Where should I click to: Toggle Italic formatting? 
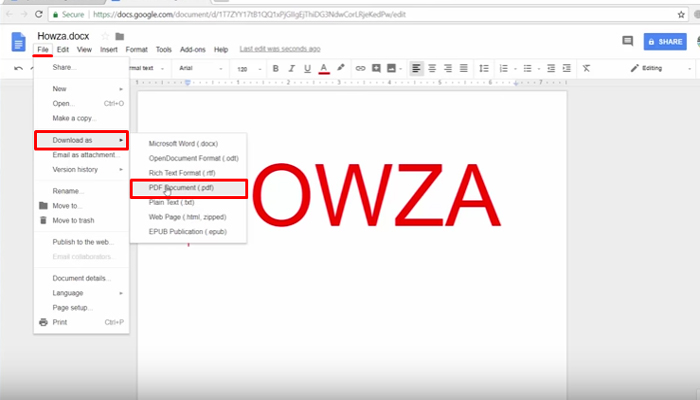pyautogui.click(x=292, y=68)
